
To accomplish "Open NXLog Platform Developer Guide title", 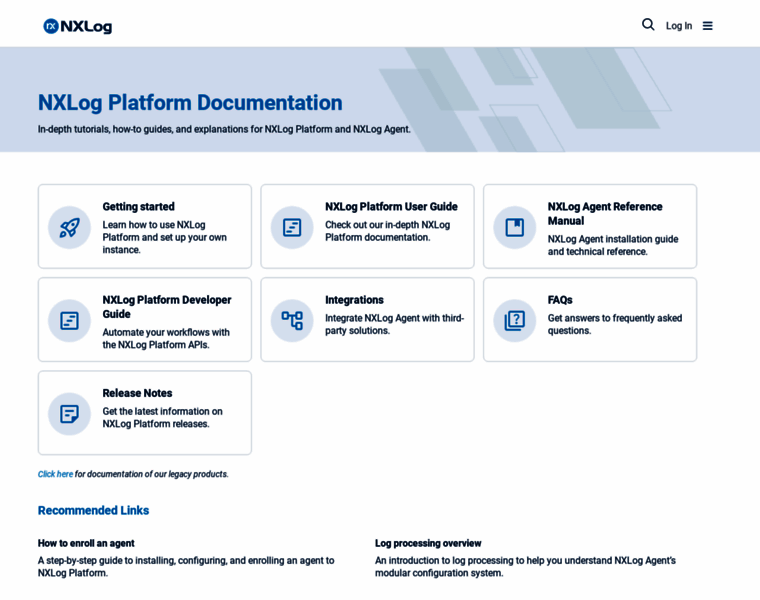I will click(x=167, y=307).
